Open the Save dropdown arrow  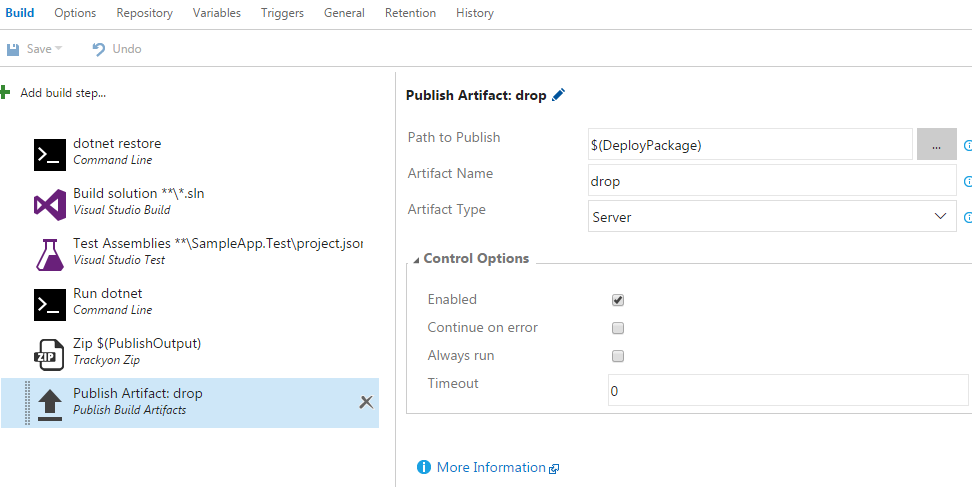pyautogui.click(x=59, y=49)
